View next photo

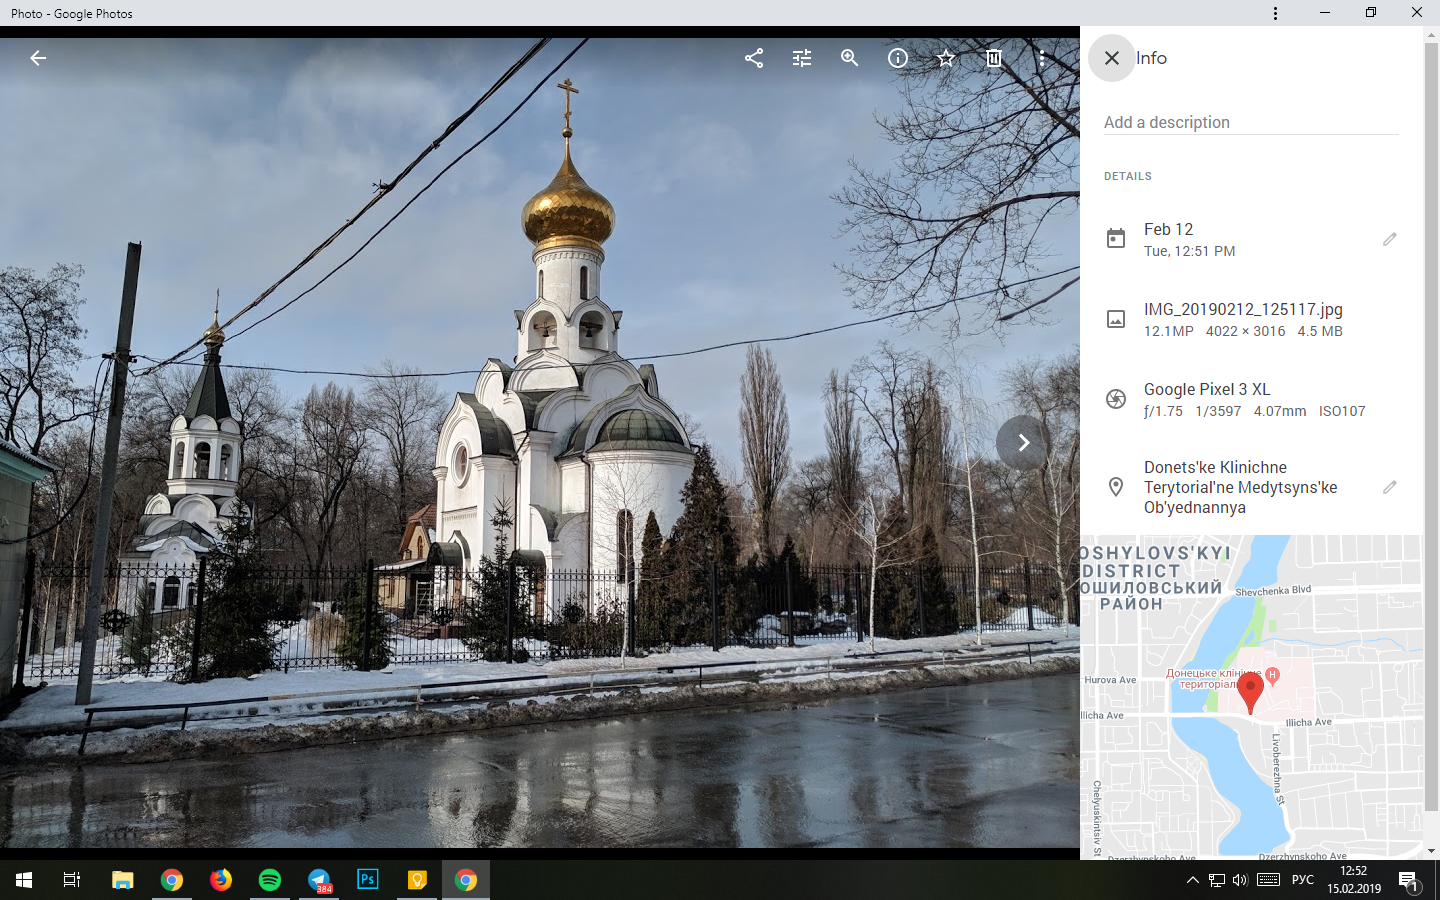point(1023,442)
